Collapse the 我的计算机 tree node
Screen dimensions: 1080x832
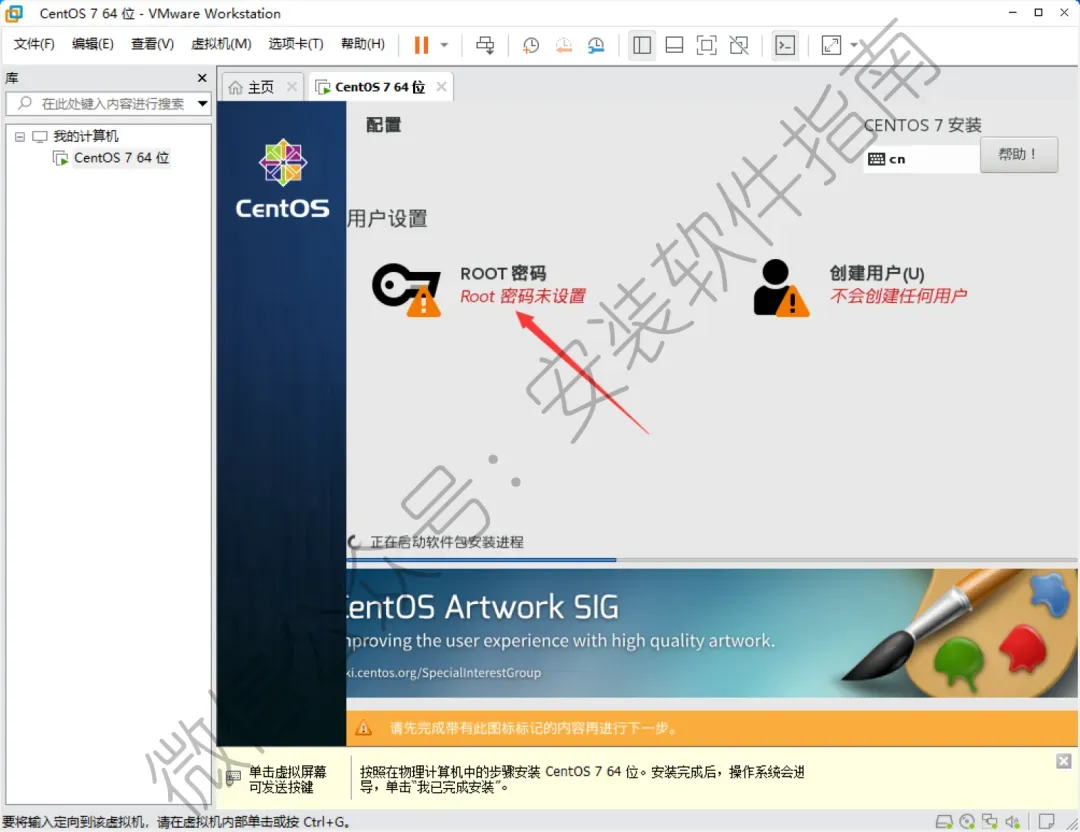pos(20,136)
